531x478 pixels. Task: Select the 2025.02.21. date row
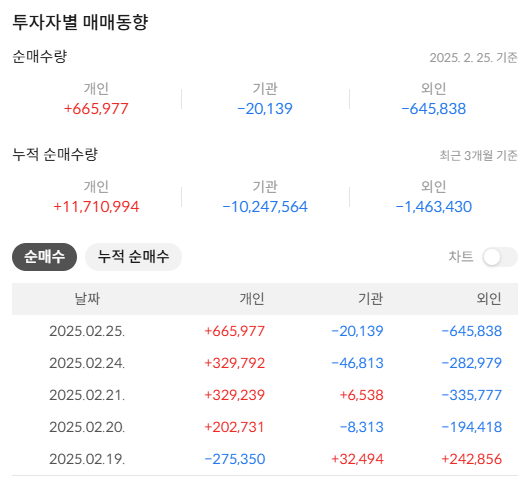pos(265,395)
